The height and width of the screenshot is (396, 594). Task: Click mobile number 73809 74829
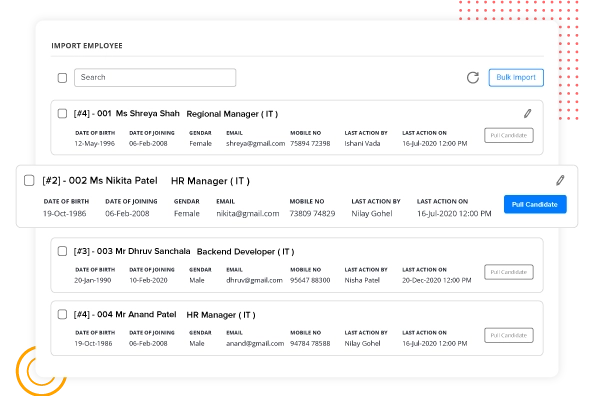point(313,214)
